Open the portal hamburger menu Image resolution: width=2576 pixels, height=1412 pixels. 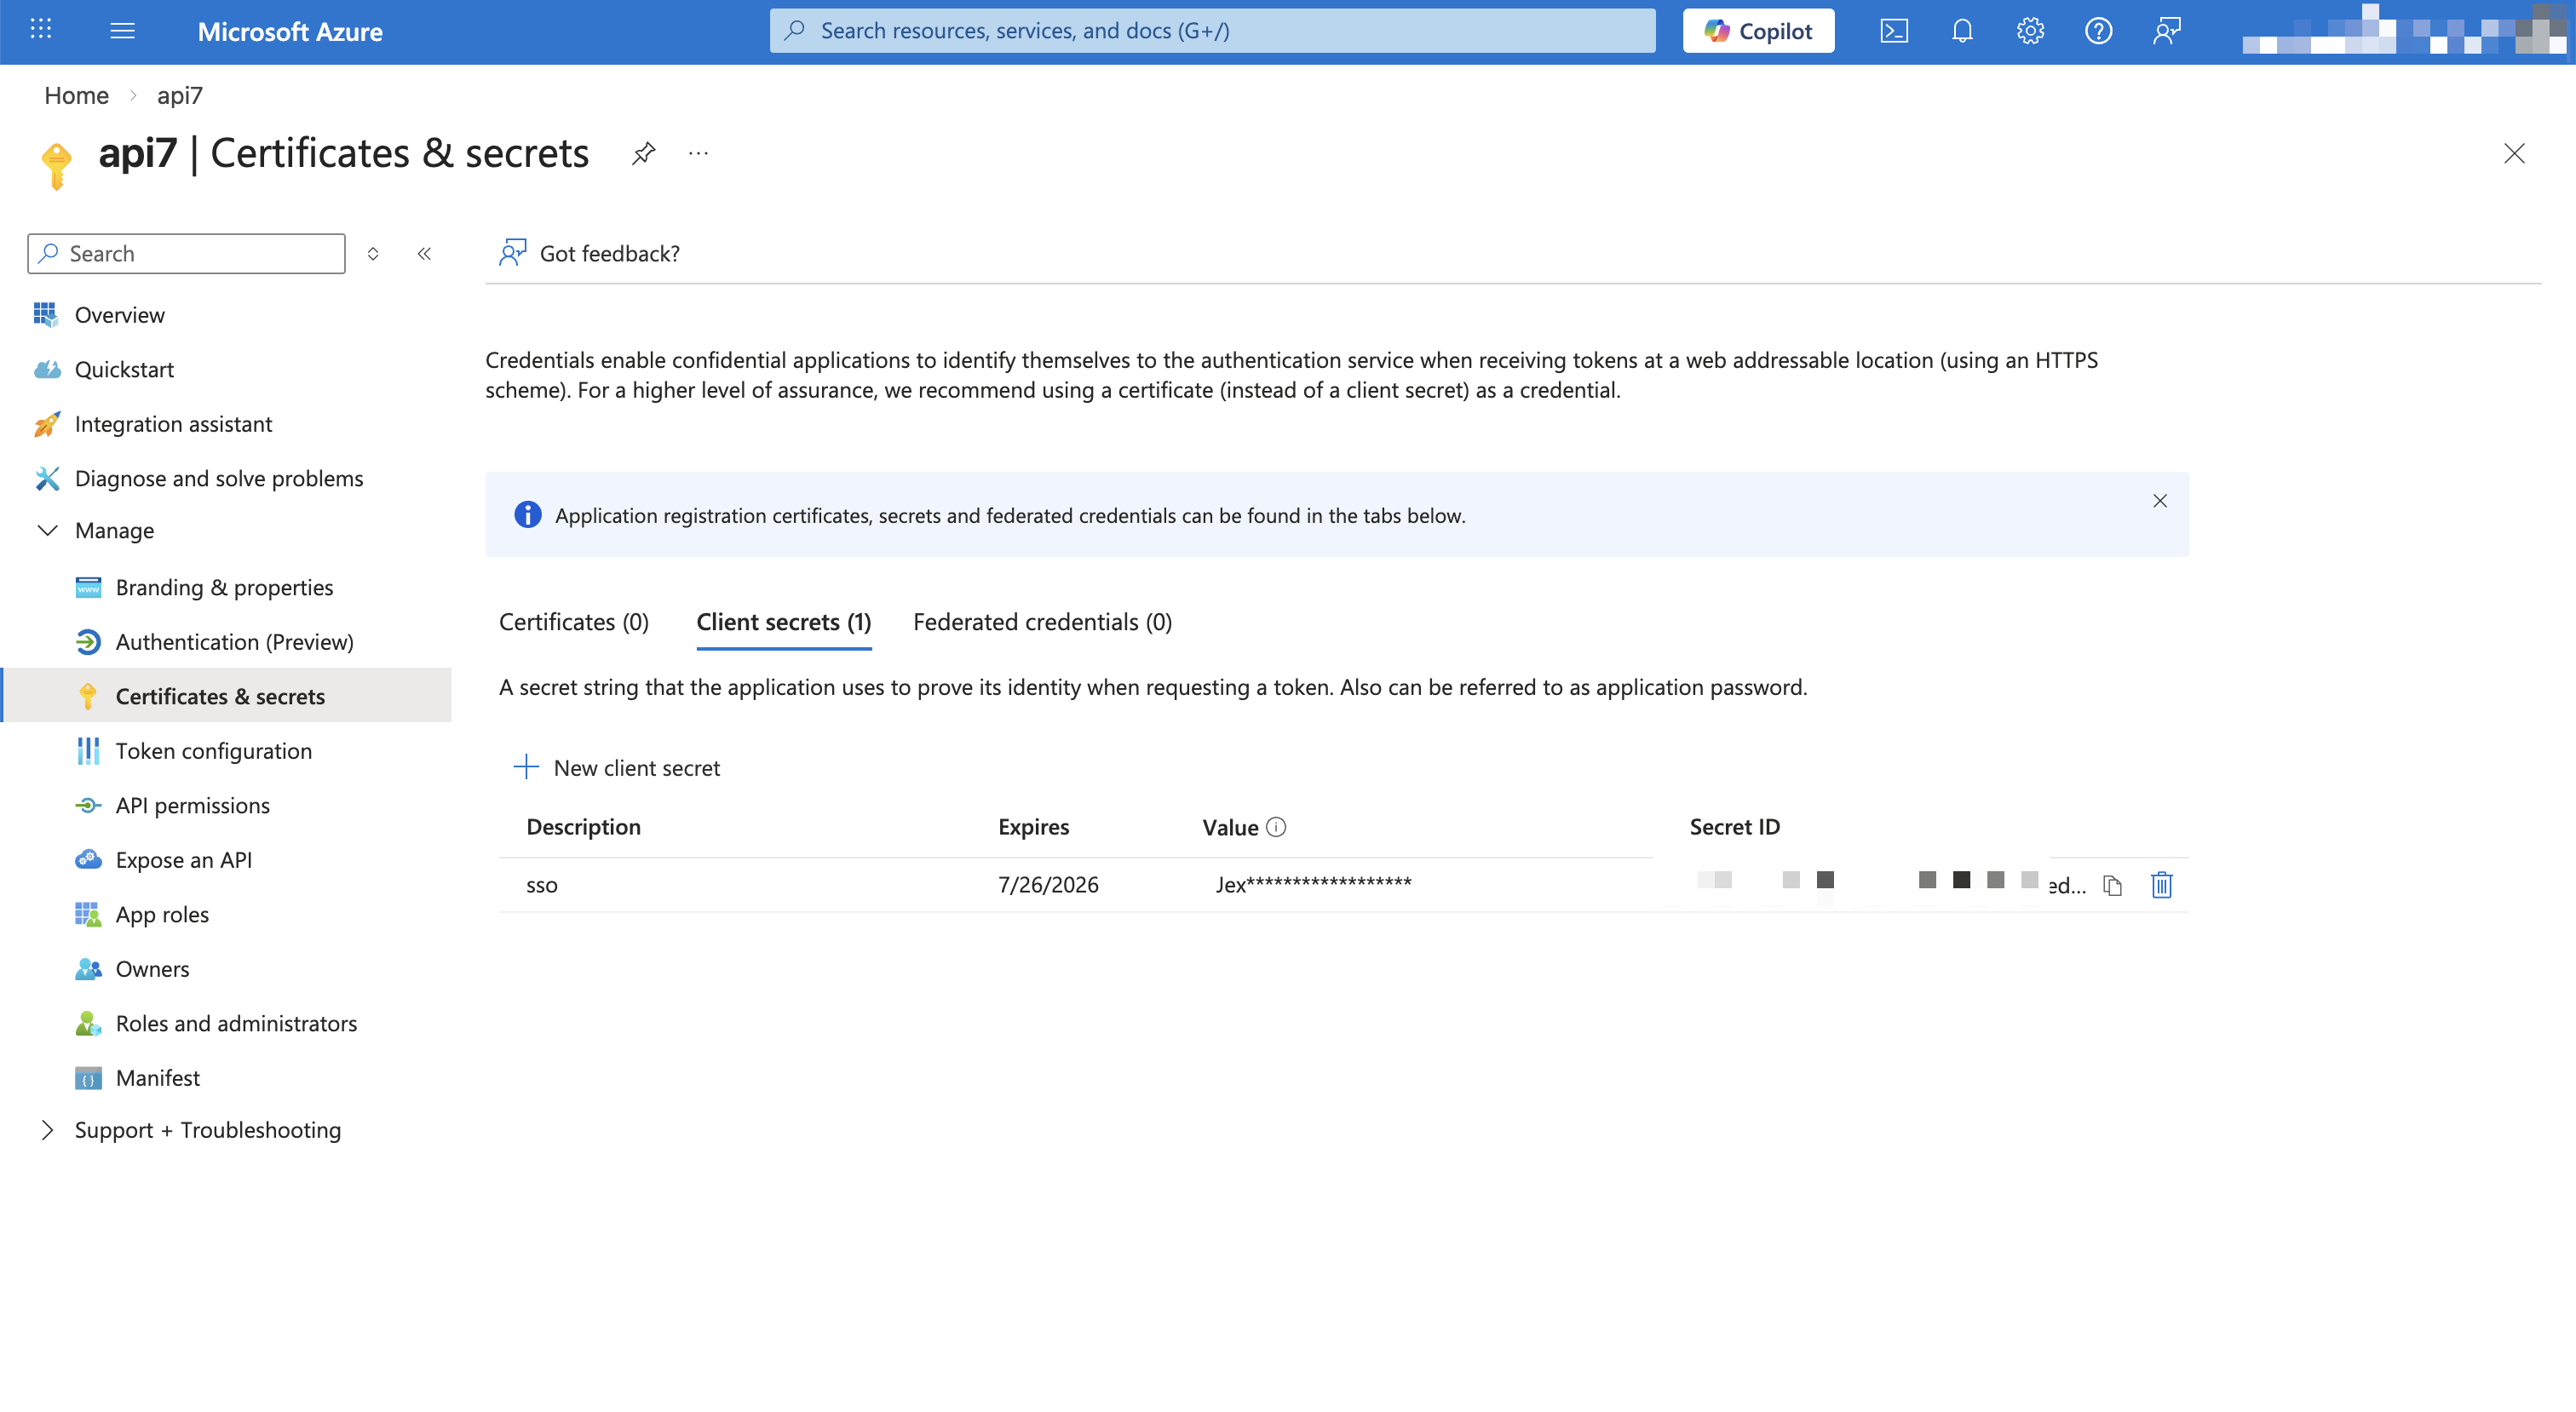point(122,30)
